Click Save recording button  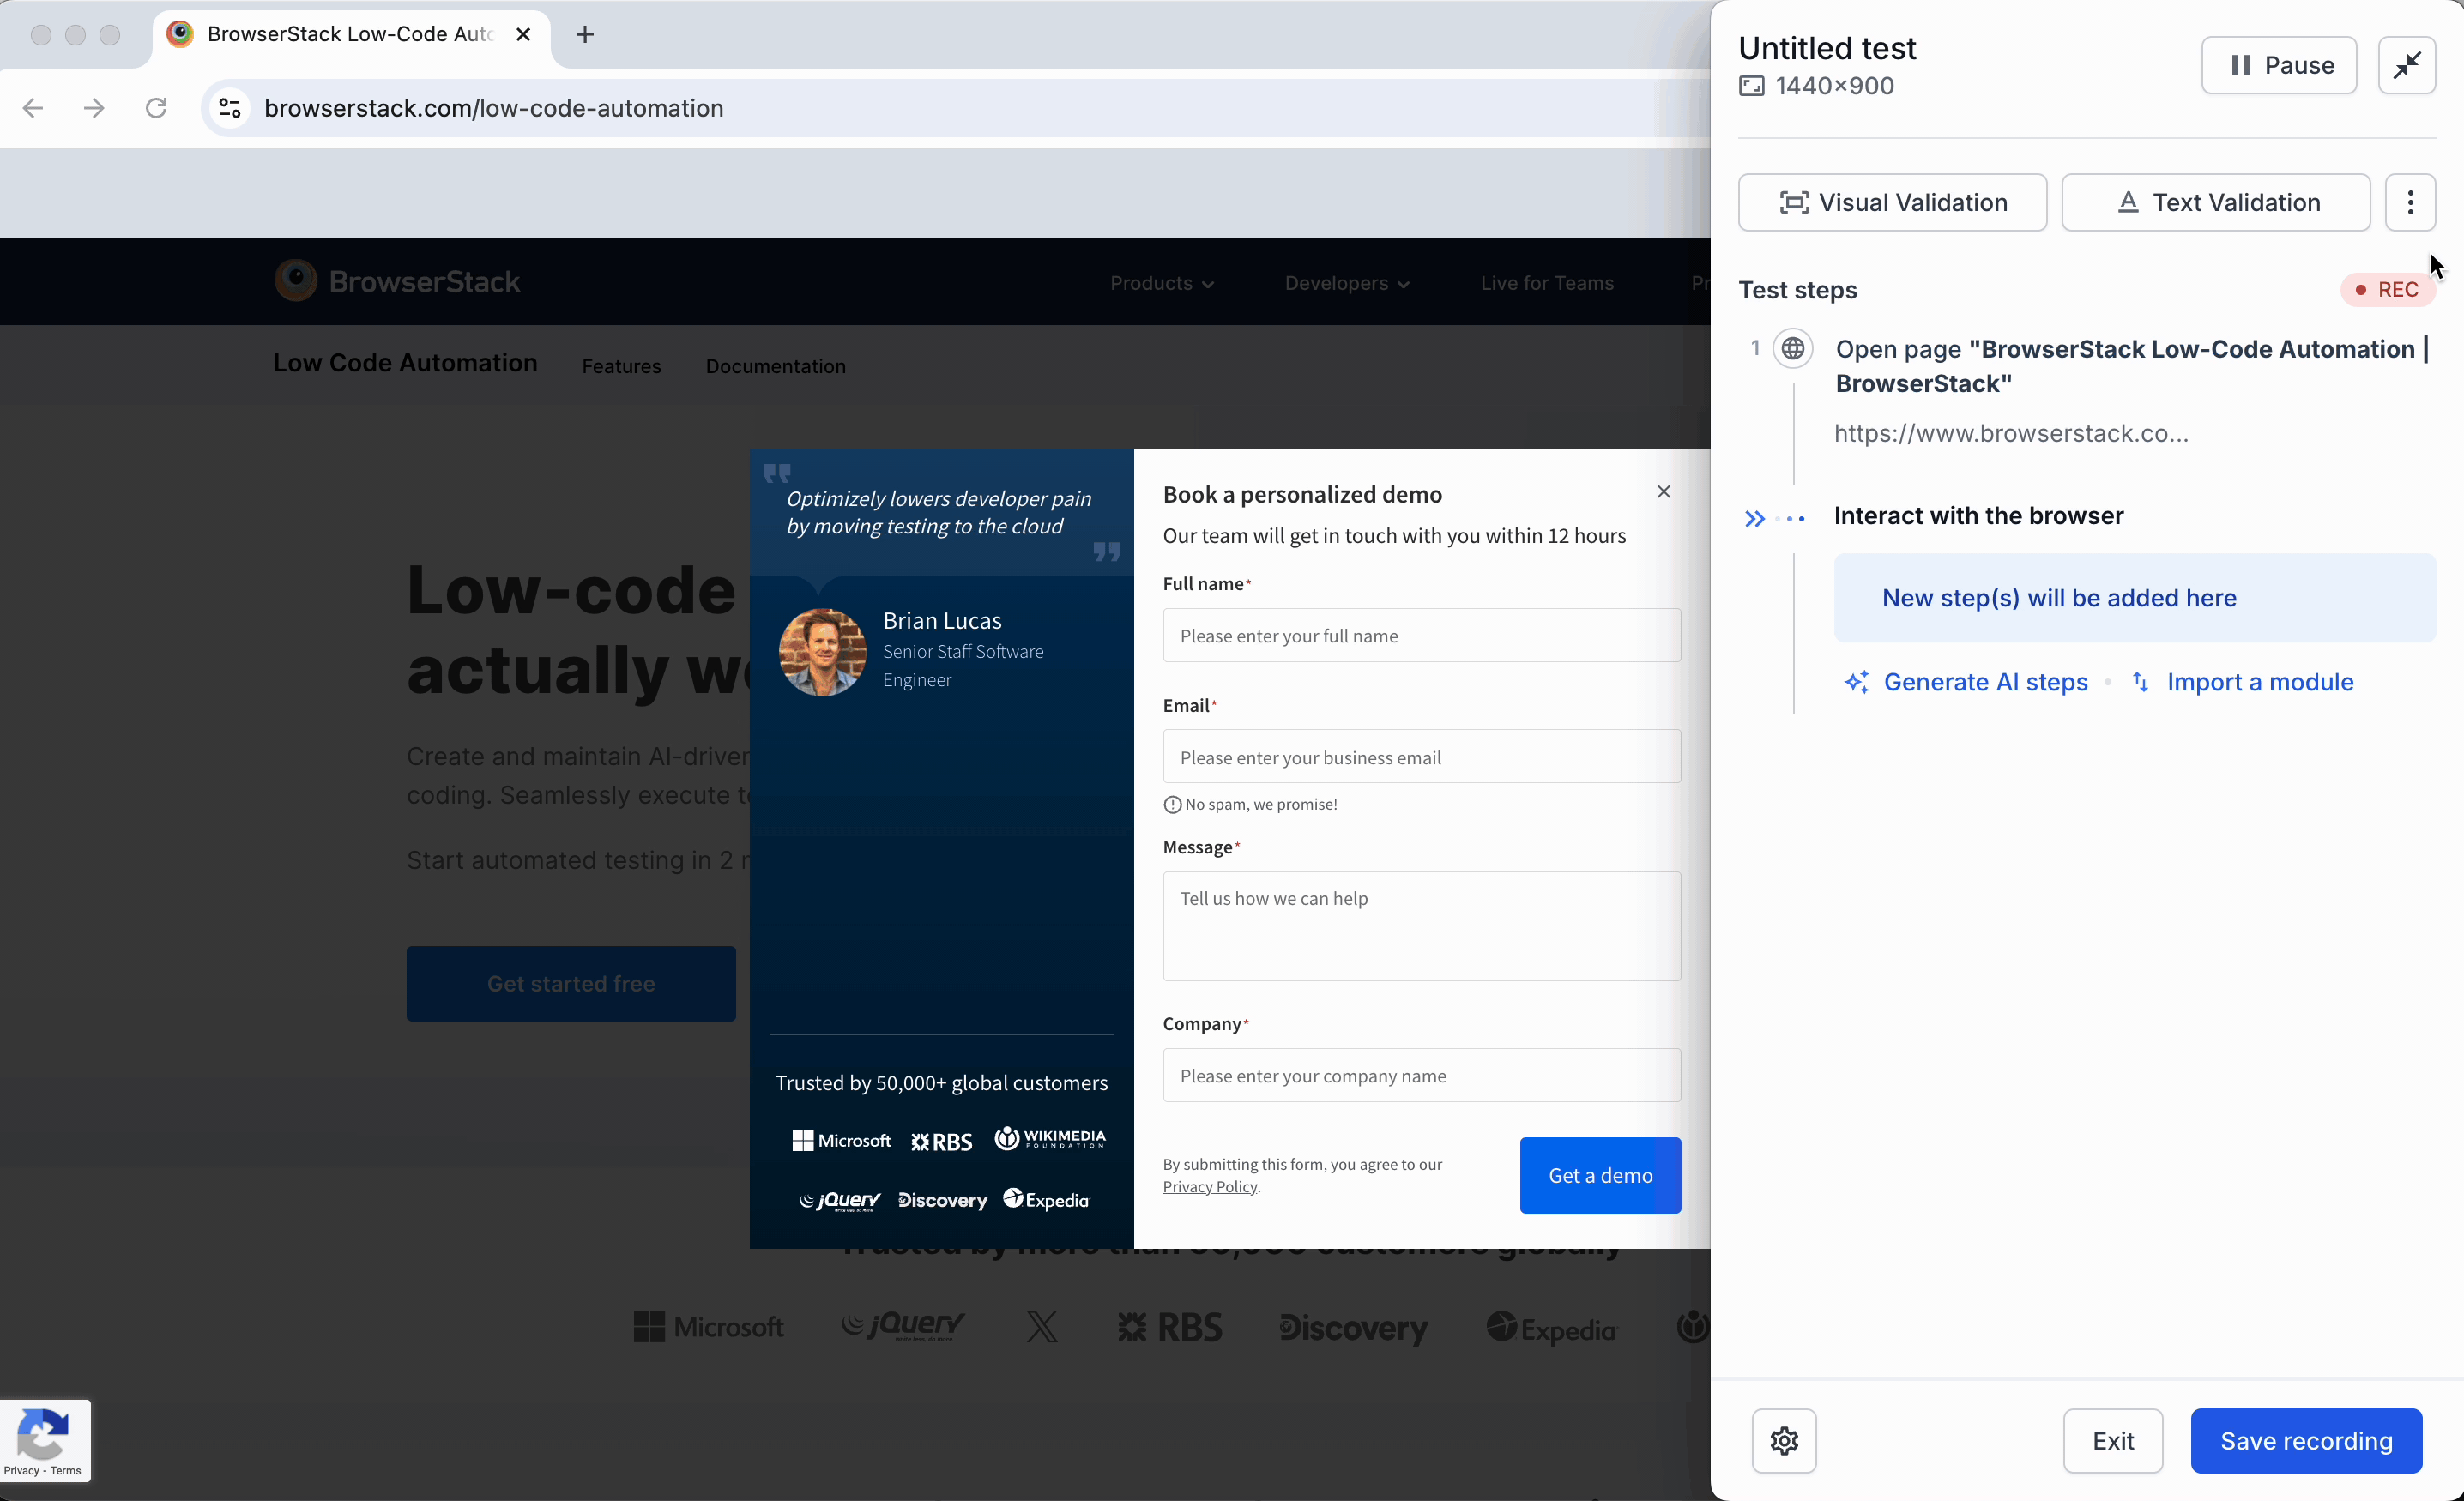[x=2305, y=1439]
